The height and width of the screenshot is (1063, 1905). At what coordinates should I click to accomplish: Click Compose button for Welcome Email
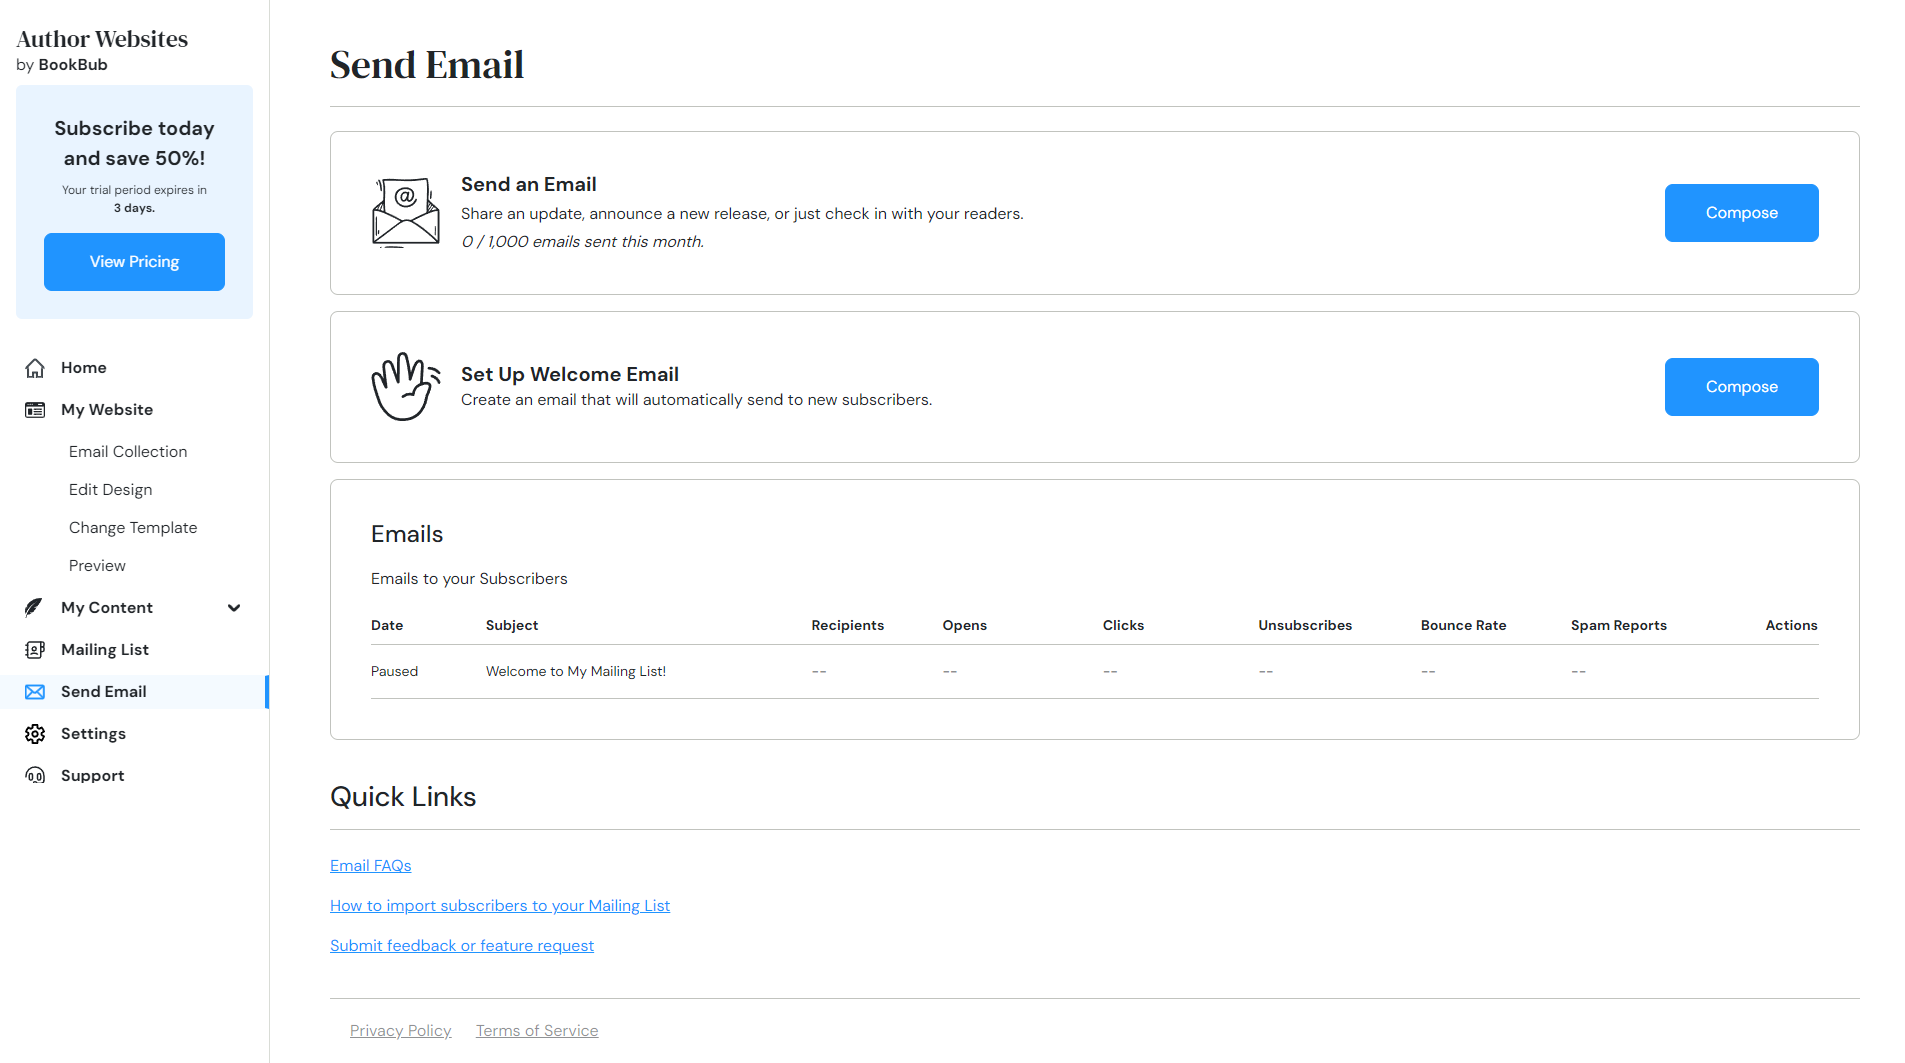coord(1741,387)
